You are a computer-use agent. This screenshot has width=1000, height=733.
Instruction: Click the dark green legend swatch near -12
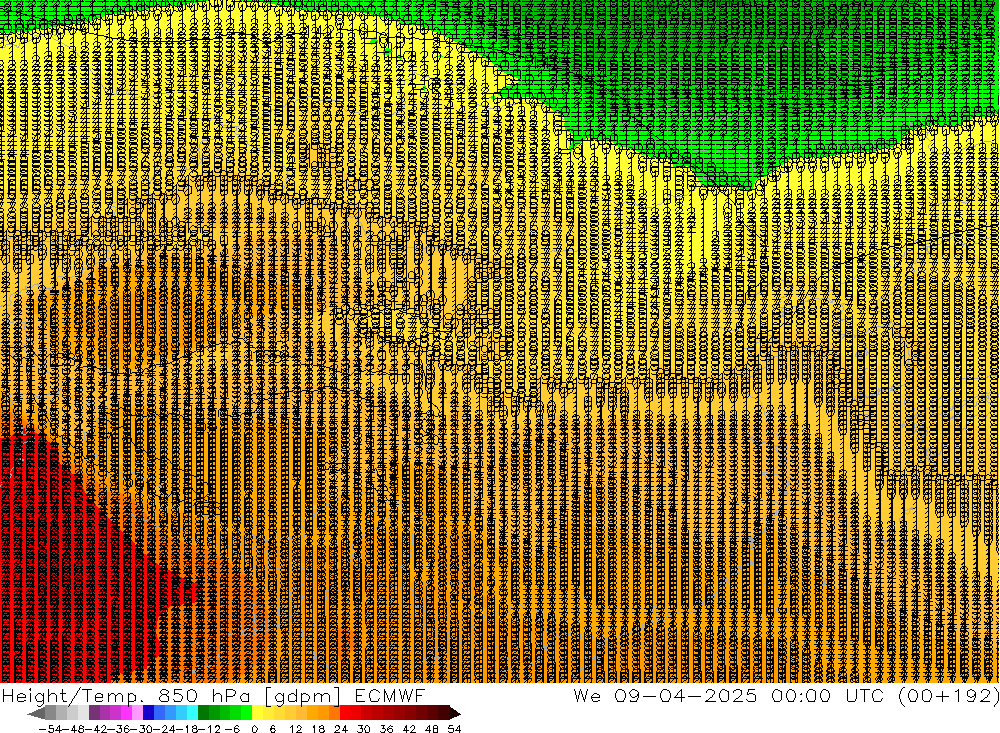point(203,713)
